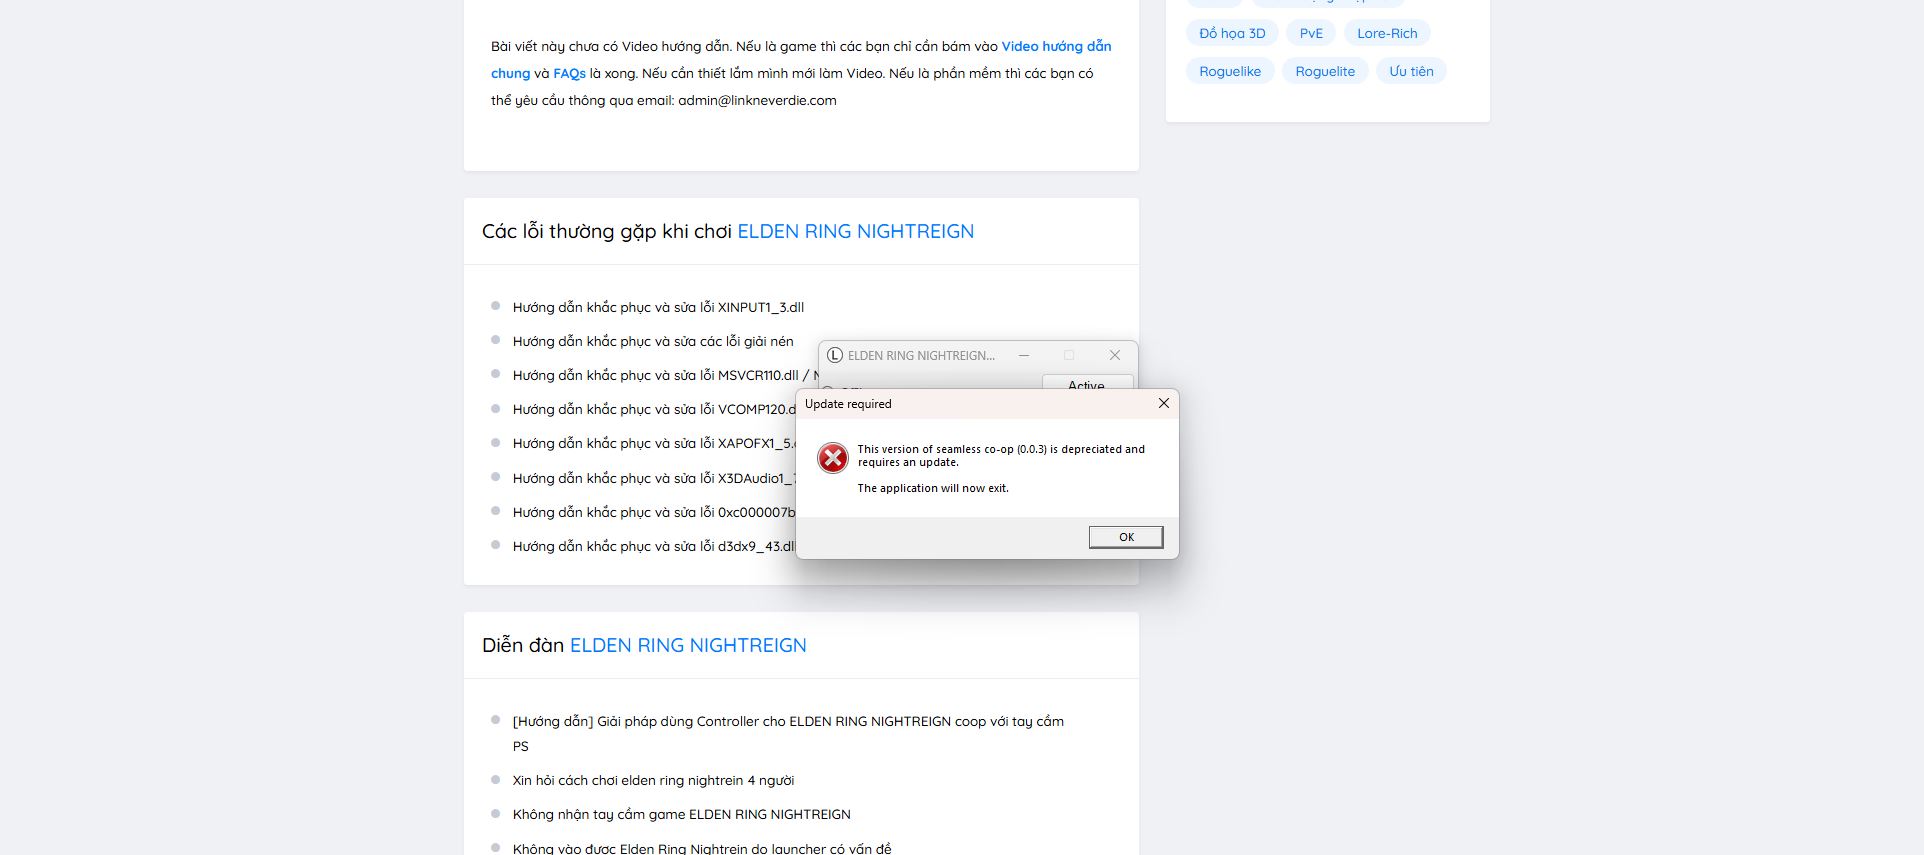Viewport: 1924px width, 855px height.
Task: Select the Roguelite tag
Action: point(1324,71)
